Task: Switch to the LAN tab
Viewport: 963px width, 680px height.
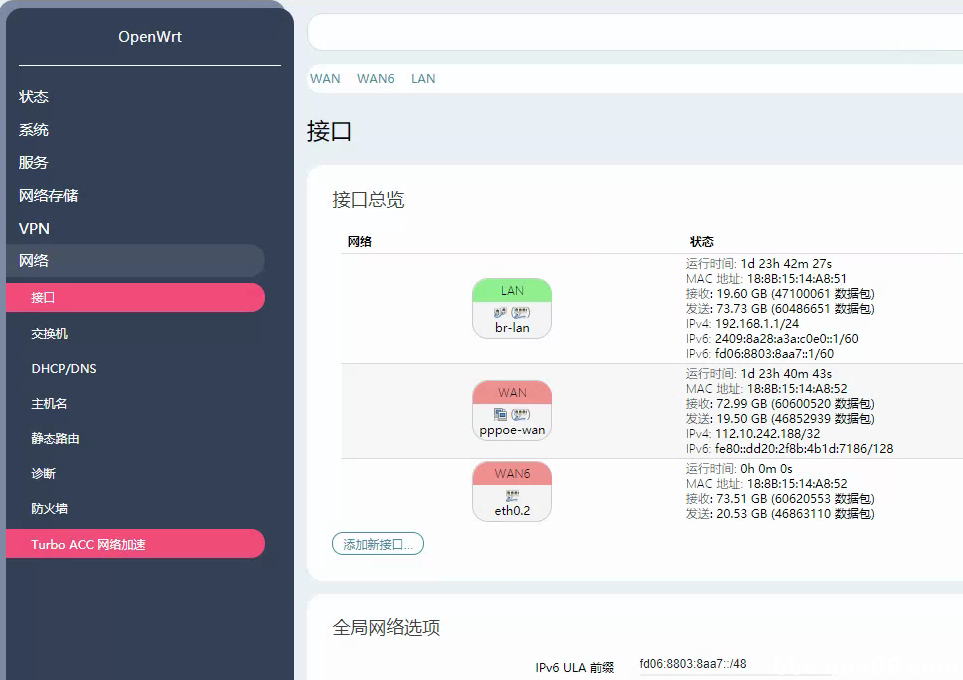Action: pos(423,79)
